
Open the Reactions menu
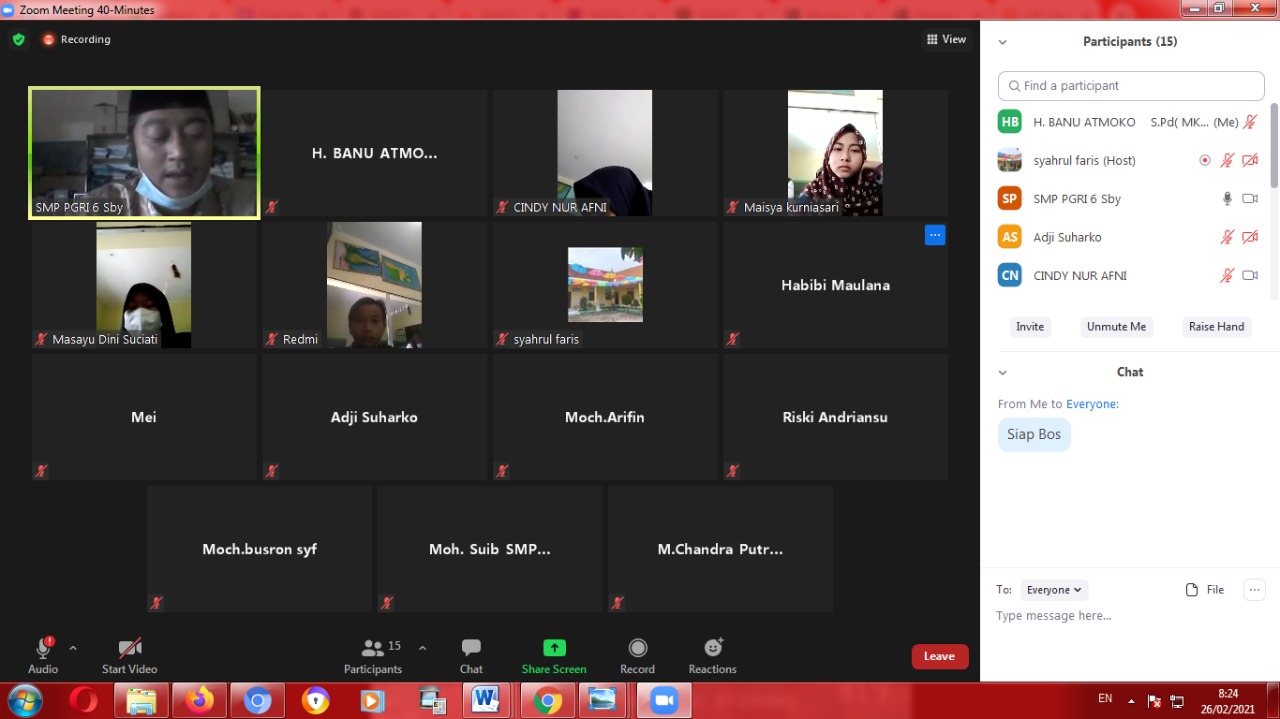pos(712,656)
